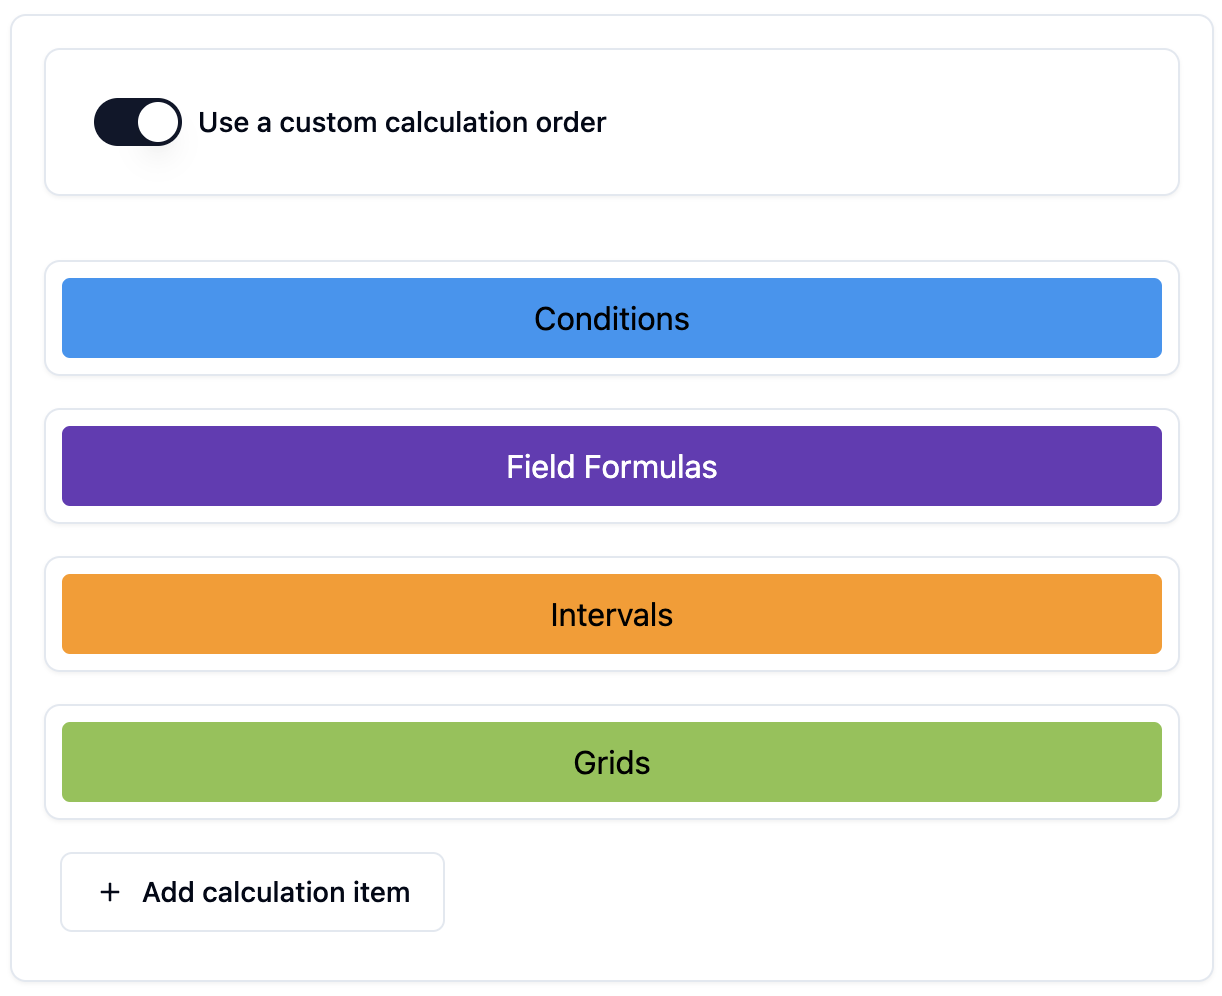The width and height of the screenshot is (1222, 996).
Task: Disable the custom calculation order toggle
Action: (x=138, y=121)
